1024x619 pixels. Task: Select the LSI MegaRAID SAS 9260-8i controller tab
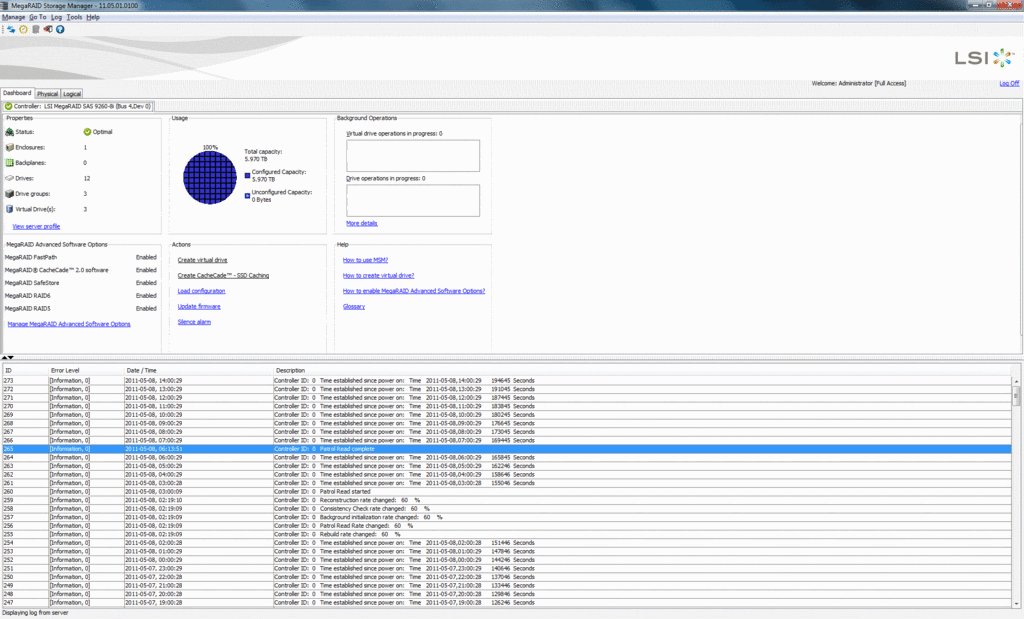pos(78,106)
